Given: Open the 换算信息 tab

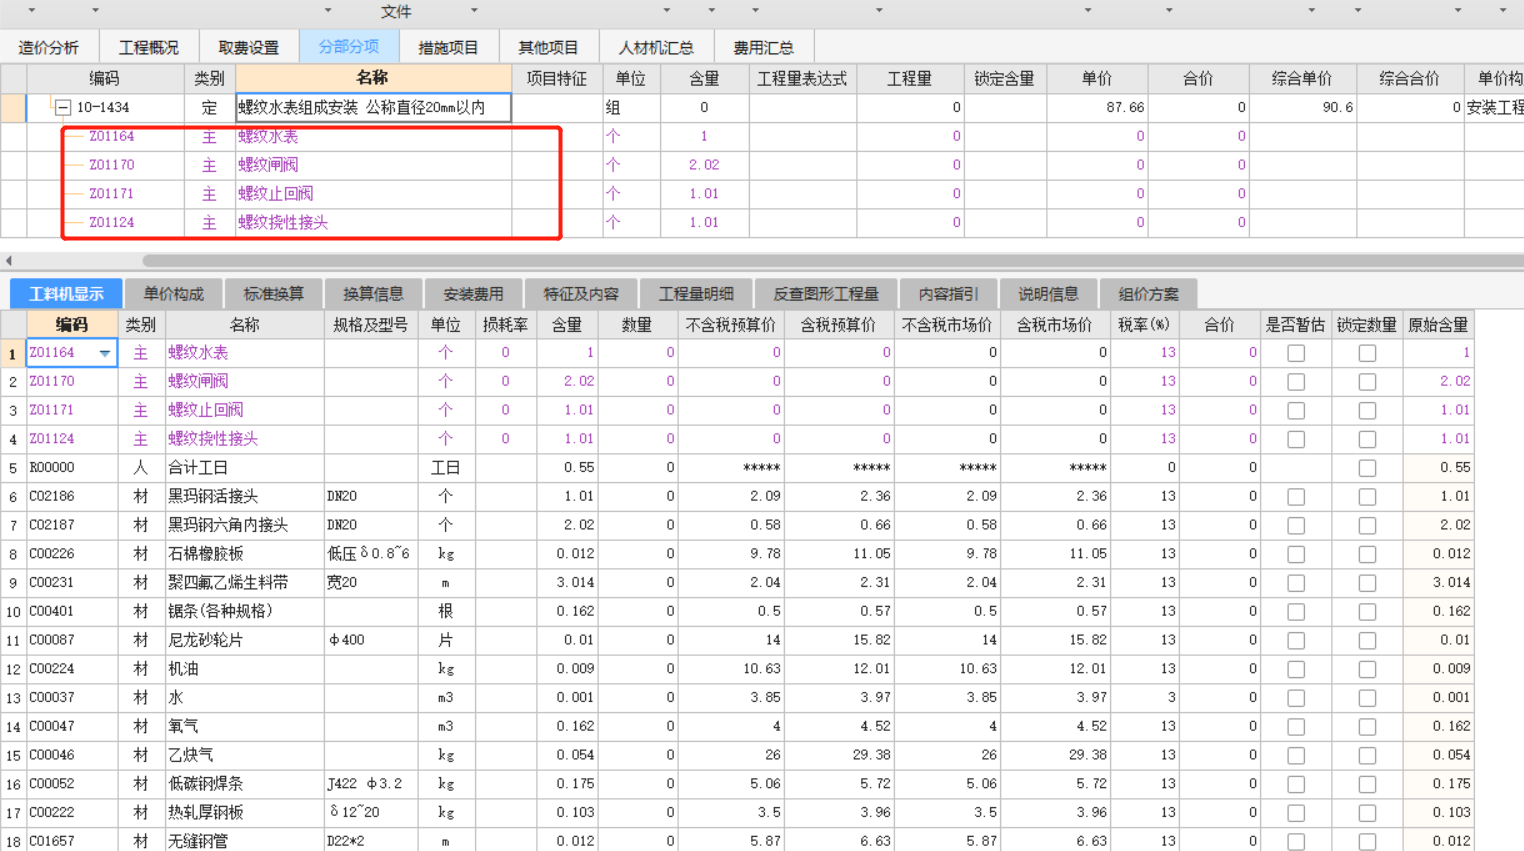Looking at the screenshot, I should 373,294.
